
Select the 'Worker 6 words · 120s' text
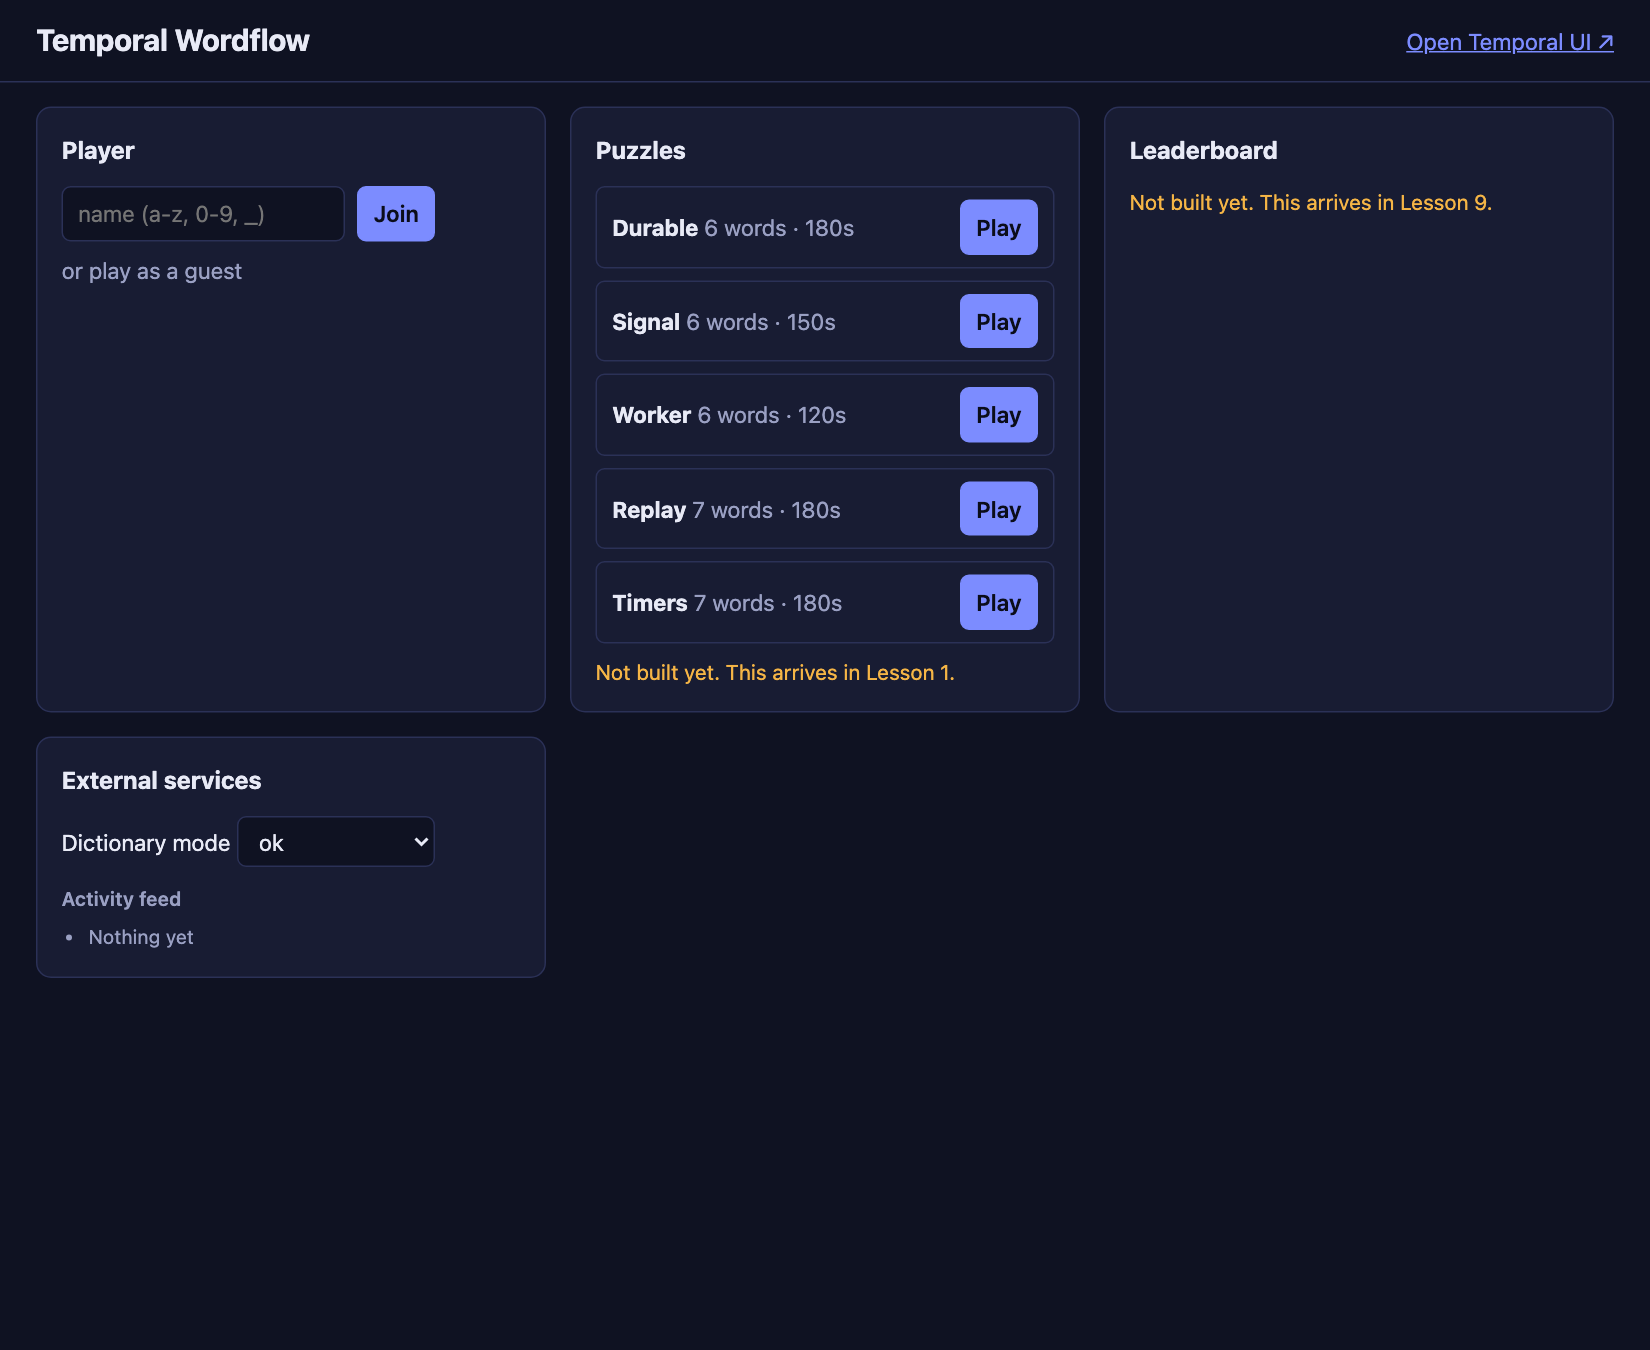coord(729,415)
